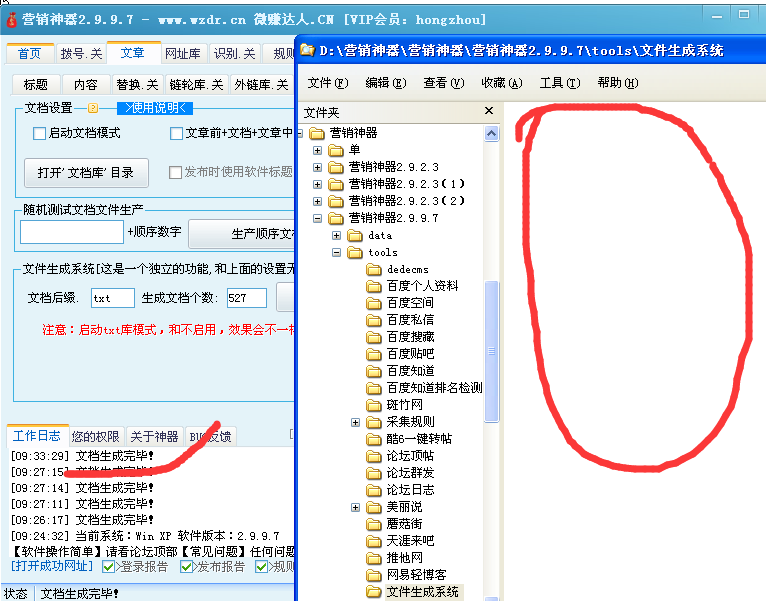766x601 pixels.
Task: Click the 营销神器 app icon in title bar
Action: (11, 19)
